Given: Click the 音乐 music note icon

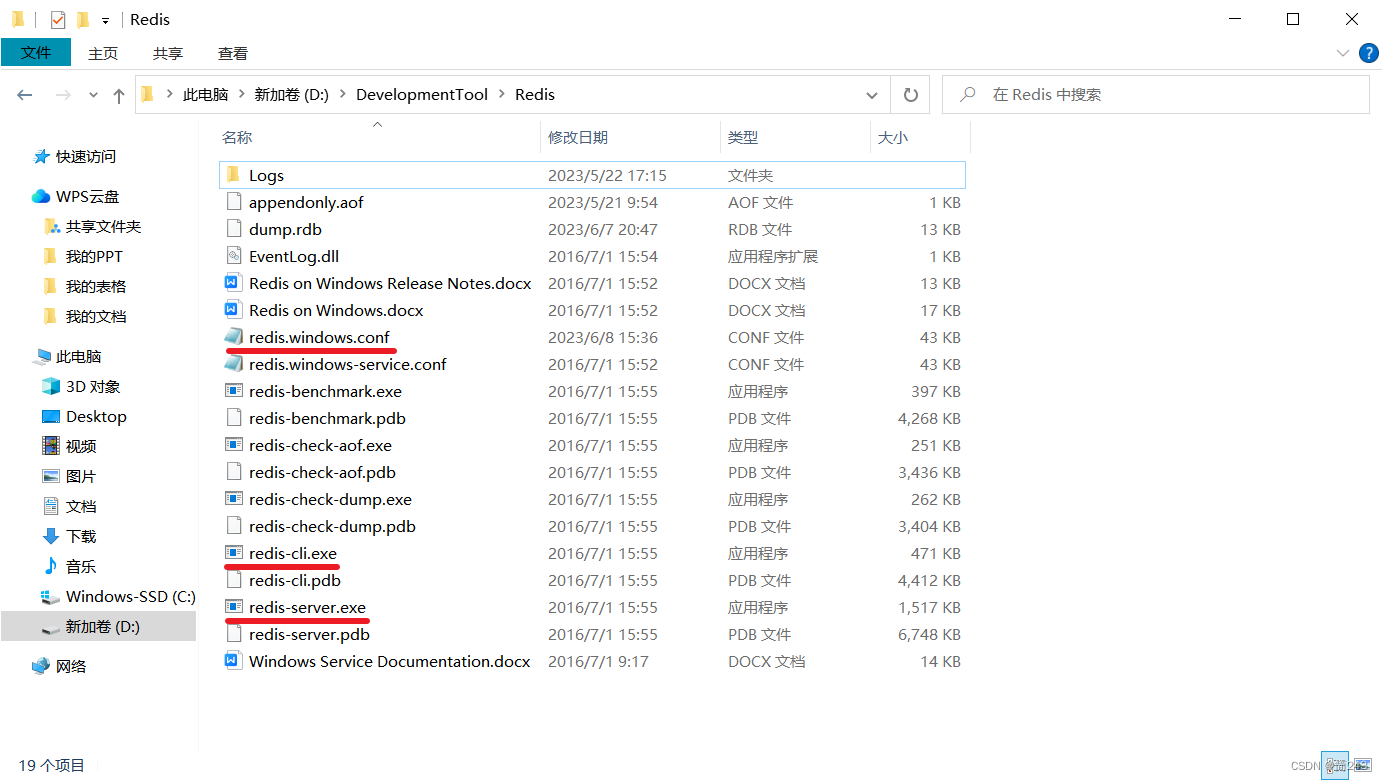Looking at the screenshot, I should coord(51,566).
